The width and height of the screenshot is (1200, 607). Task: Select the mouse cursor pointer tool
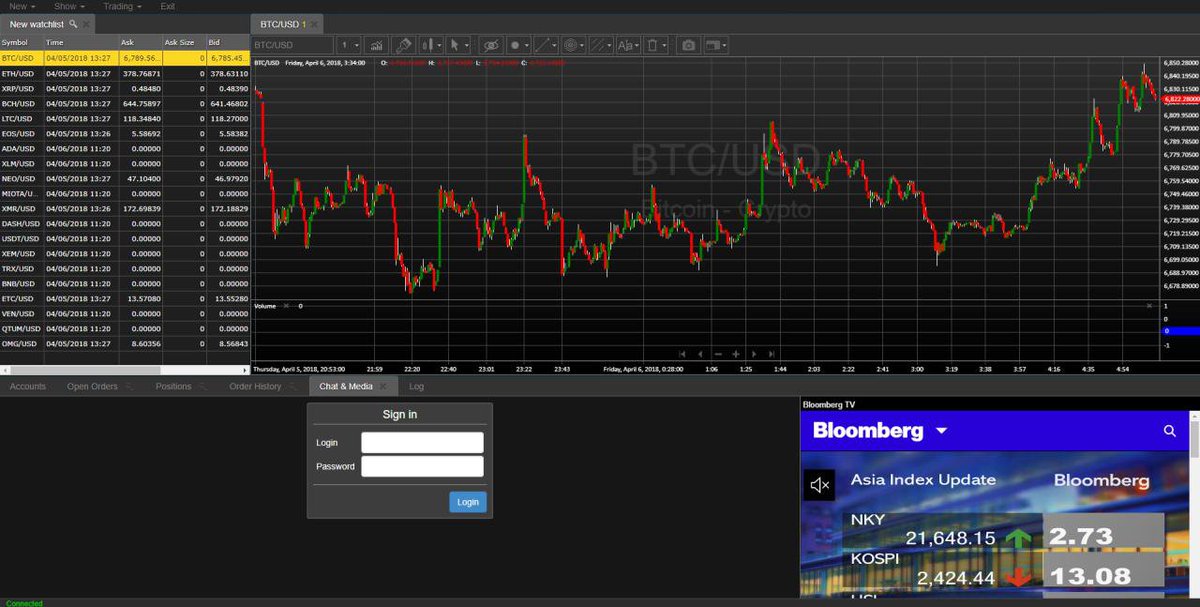coord(455,45)
